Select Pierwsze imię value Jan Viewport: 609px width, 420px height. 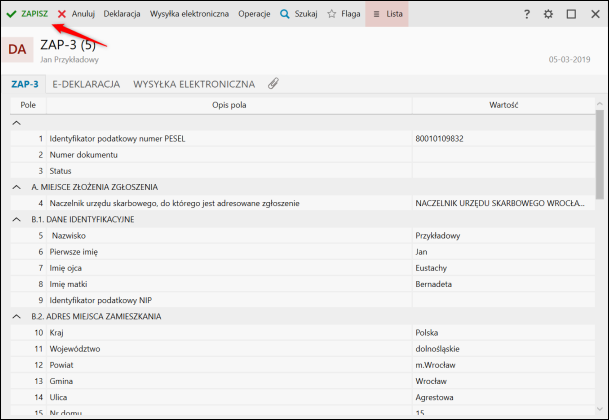point(421,252)
